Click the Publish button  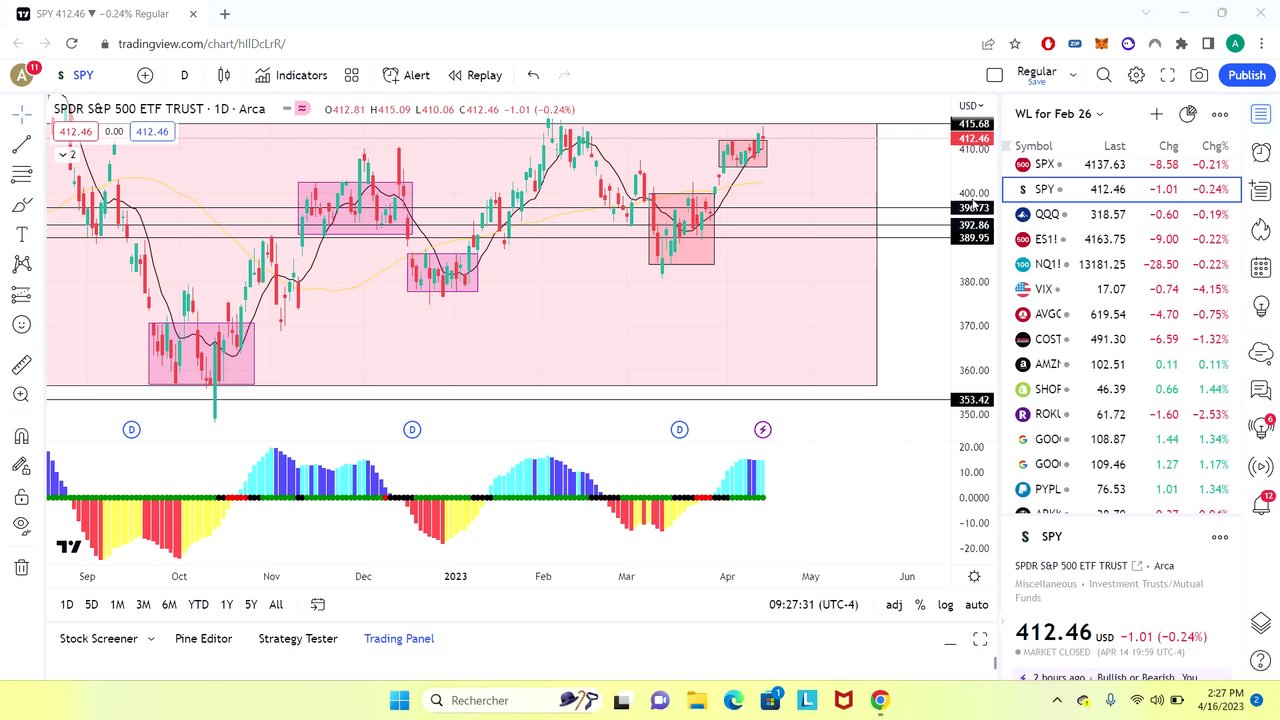[1247, 75]
